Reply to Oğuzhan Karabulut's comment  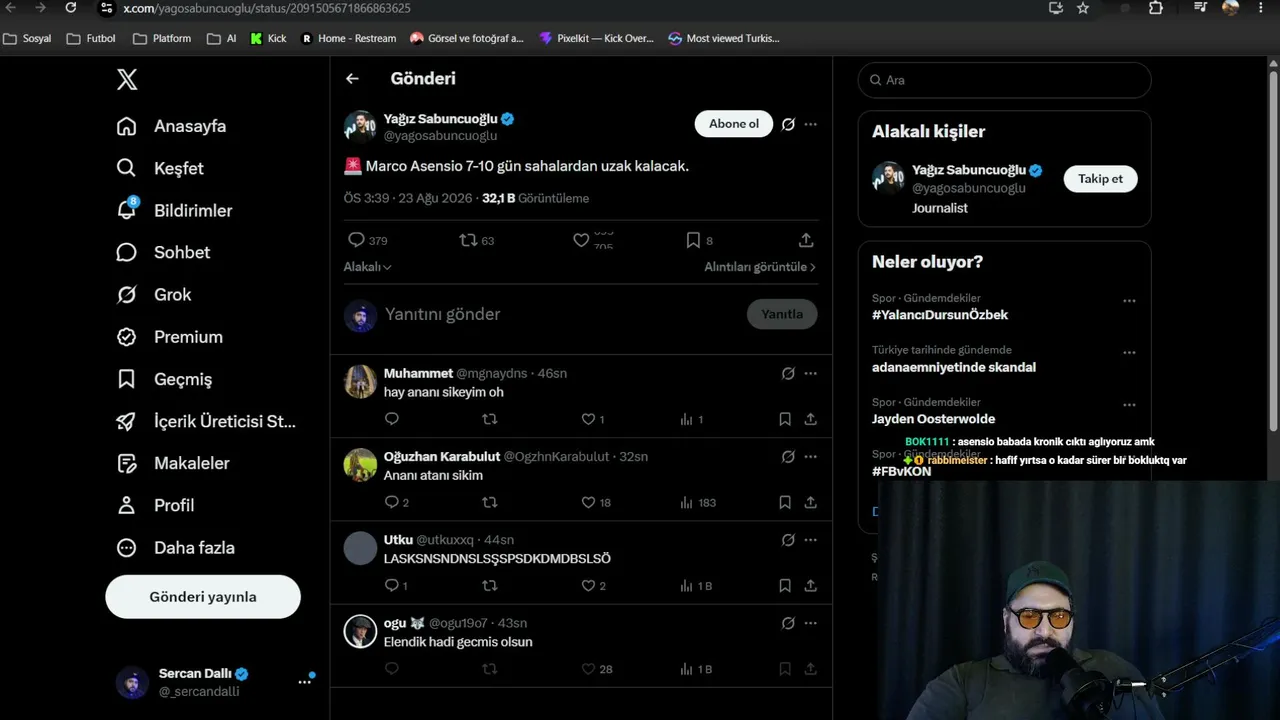(x=392, y=502)
